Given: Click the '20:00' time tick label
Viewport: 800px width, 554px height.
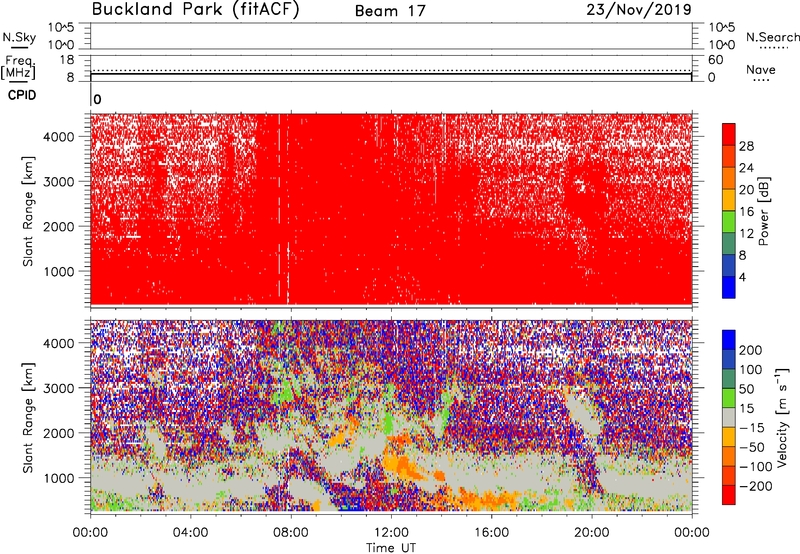Looking at the screenshot, I should pos(591,533).
